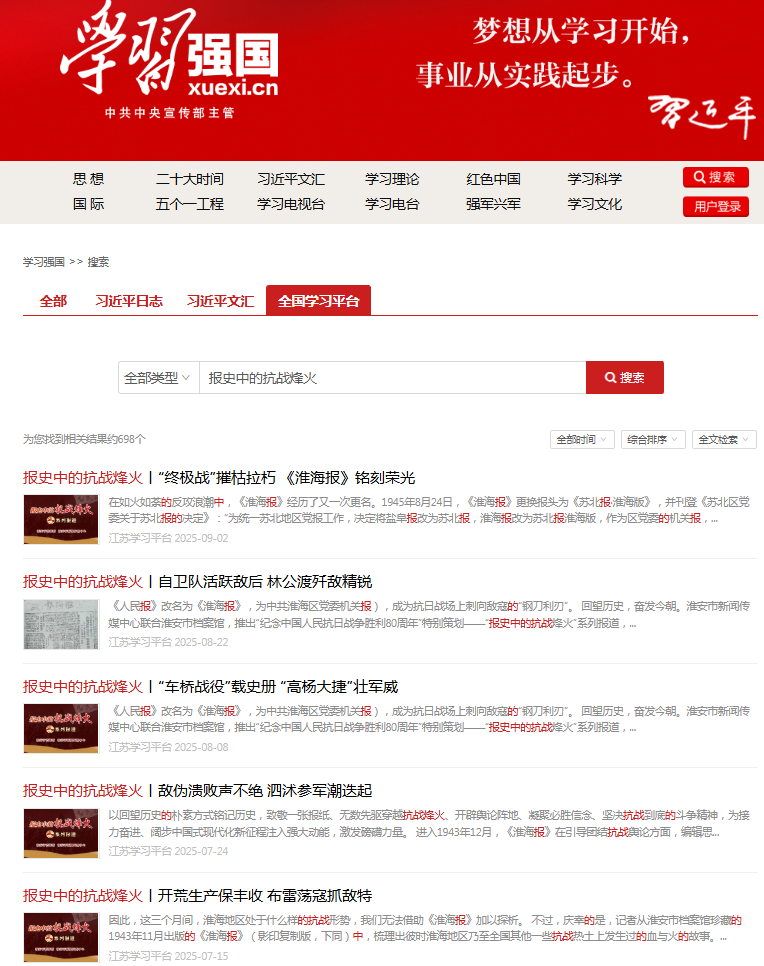The height and width of the screenshot is (966, 764).
Task: Open the 五个一工程 navigation item
Action: coord(189,204)
